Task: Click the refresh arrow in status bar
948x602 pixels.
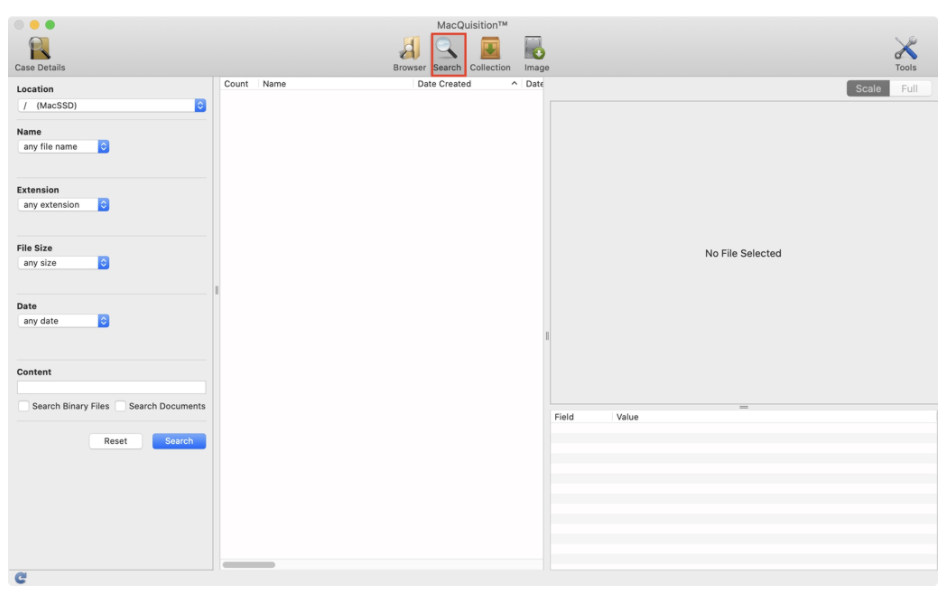Action: point(21,578)
